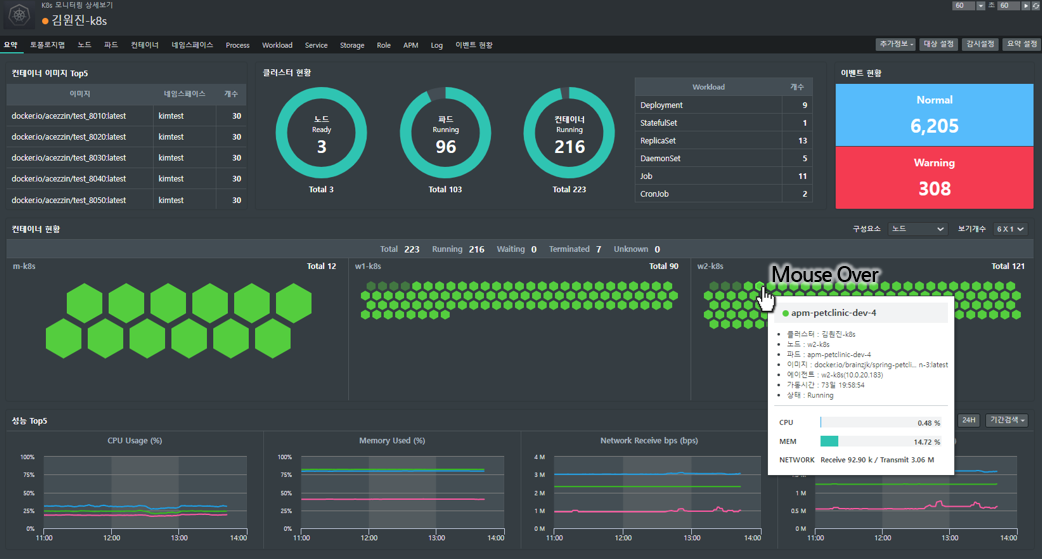Open the 컨테이너 tab in navigation bar
1042x559 pixels.
(x=145, y=45)
